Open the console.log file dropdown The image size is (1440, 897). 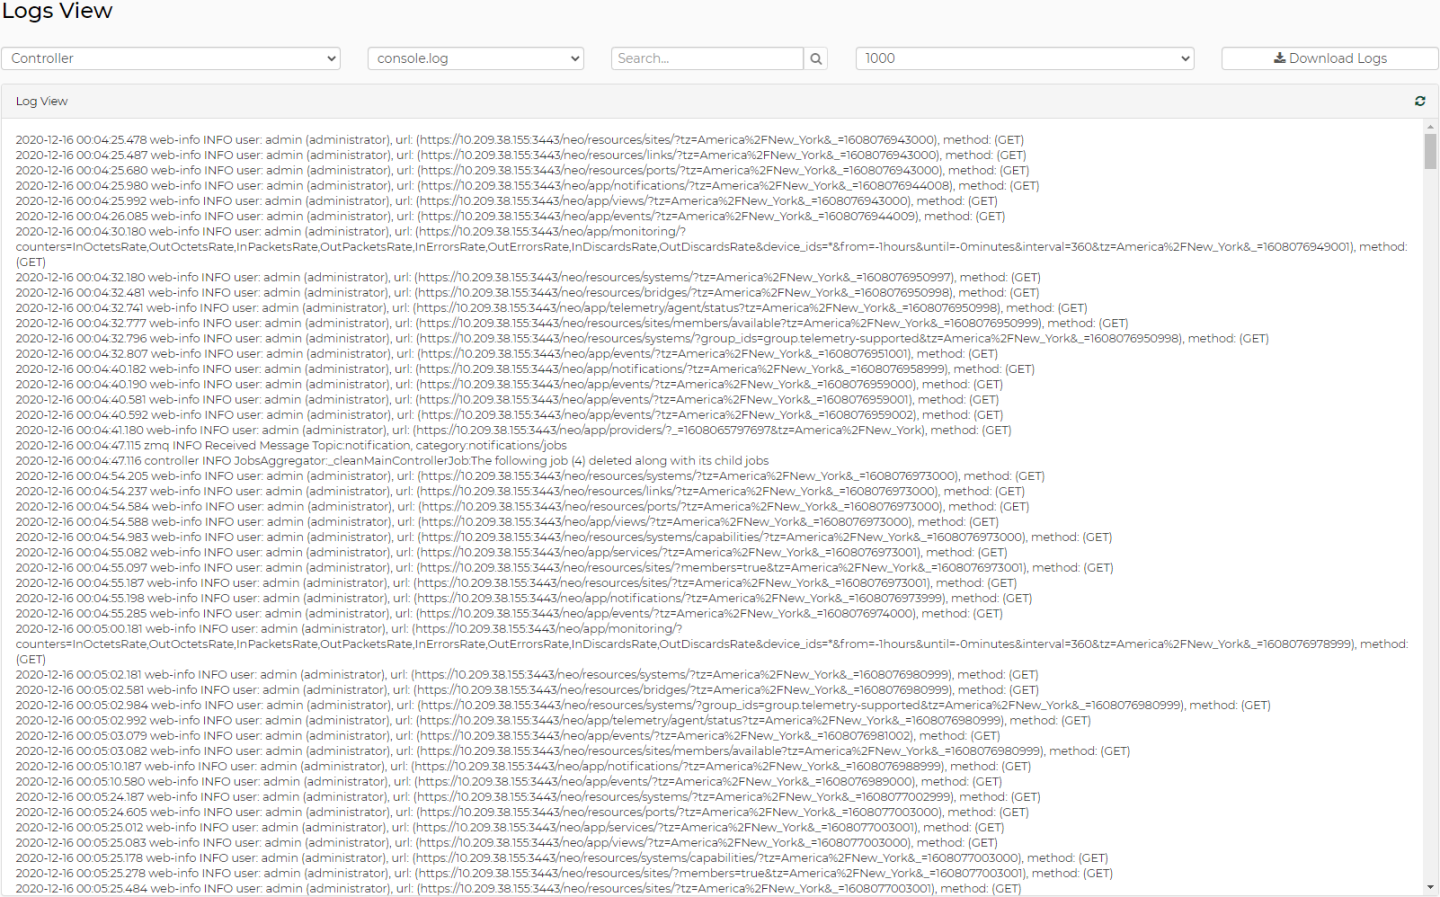476,59
